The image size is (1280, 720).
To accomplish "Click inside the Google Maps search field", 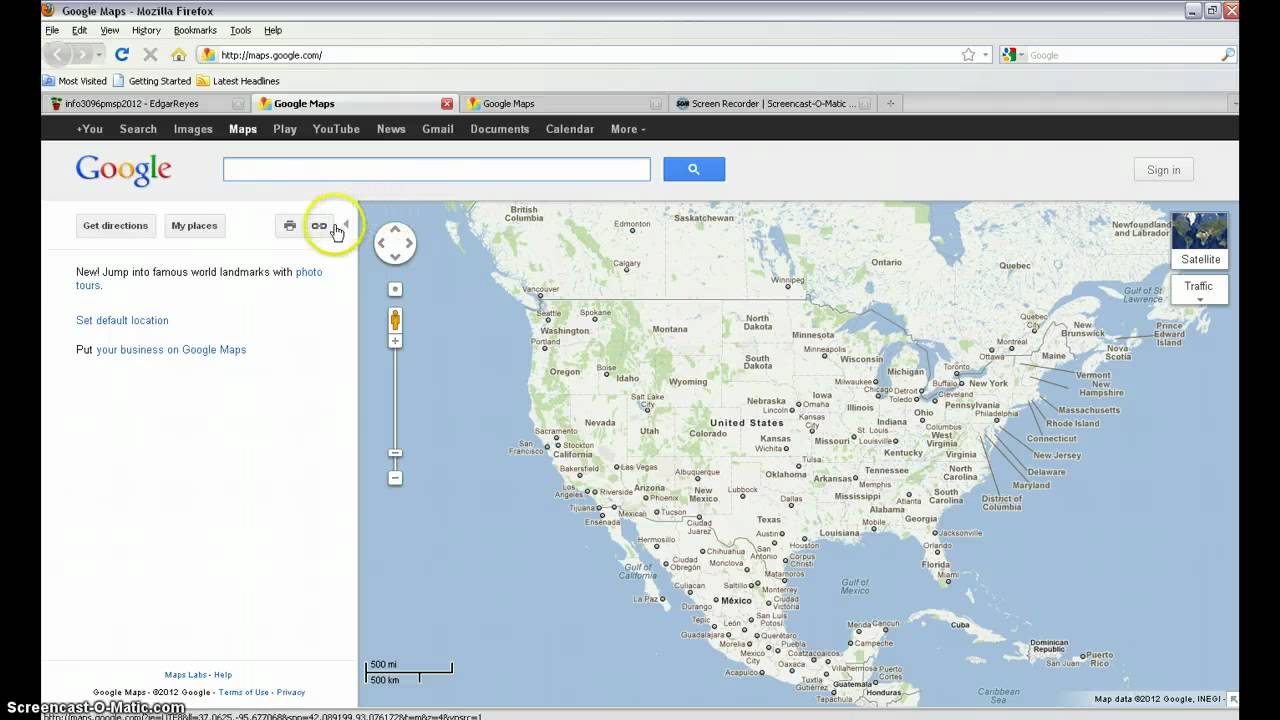I will click(x=436, y=170).
